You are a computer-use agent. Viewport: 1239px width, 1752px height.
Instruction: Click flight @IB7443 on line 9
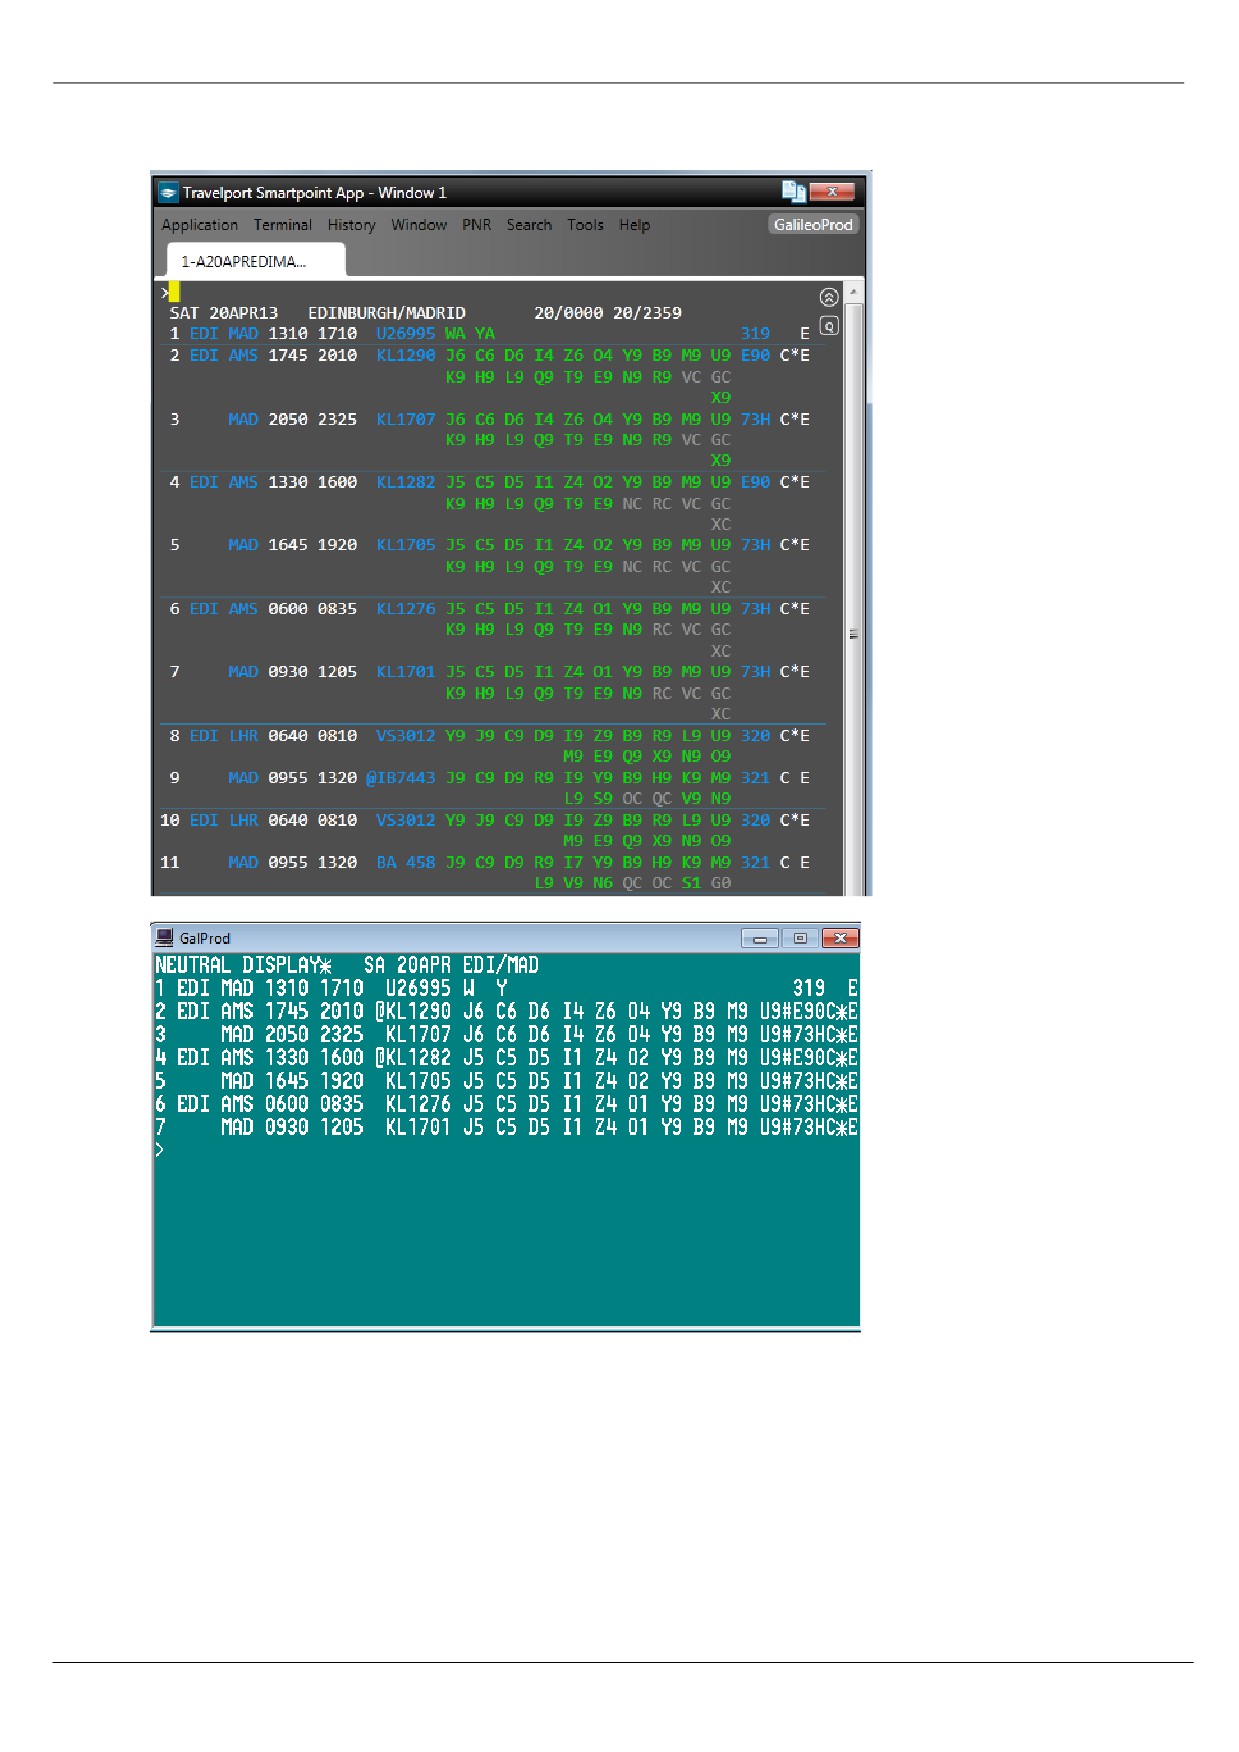401,778
